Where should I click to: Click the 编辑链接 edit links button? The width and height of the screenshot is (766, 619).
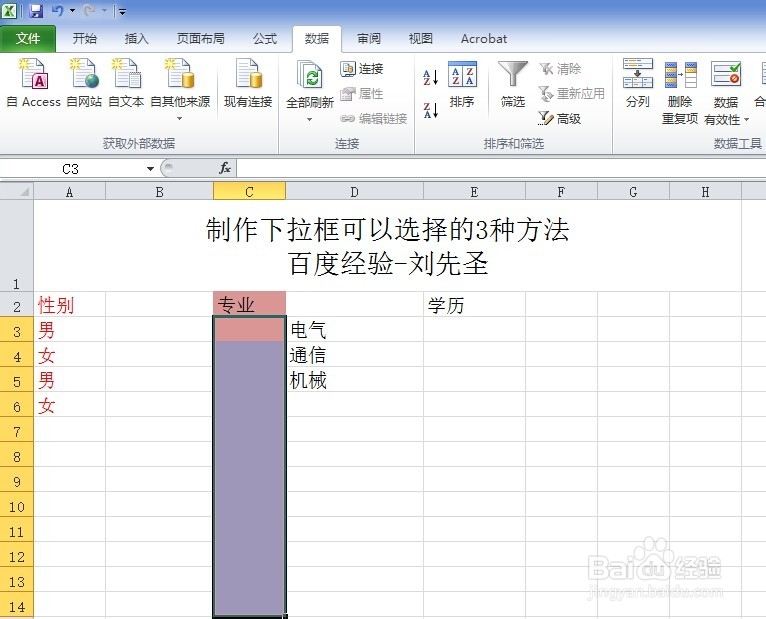pyautogui.click(x=374, y=118)
